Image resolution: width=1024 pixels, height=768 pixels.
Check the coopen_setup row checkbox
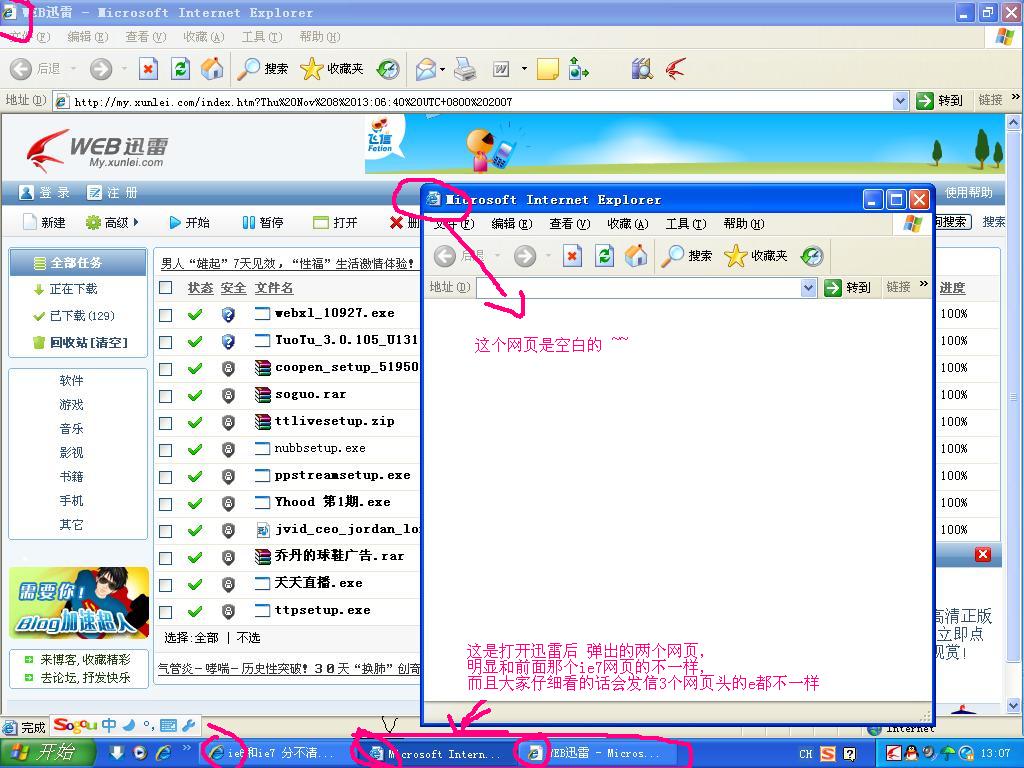coord(166,369)
